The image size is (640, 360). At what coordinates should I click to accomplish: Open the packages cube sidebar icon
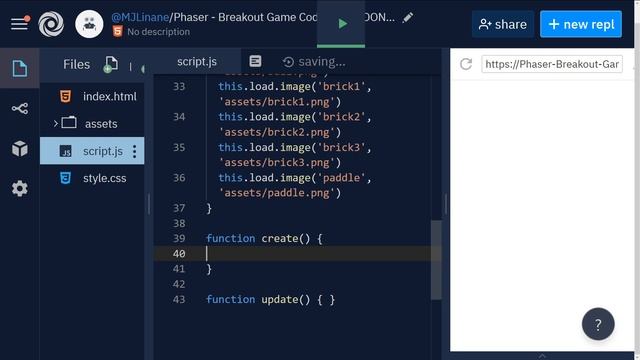click(20, 149)
